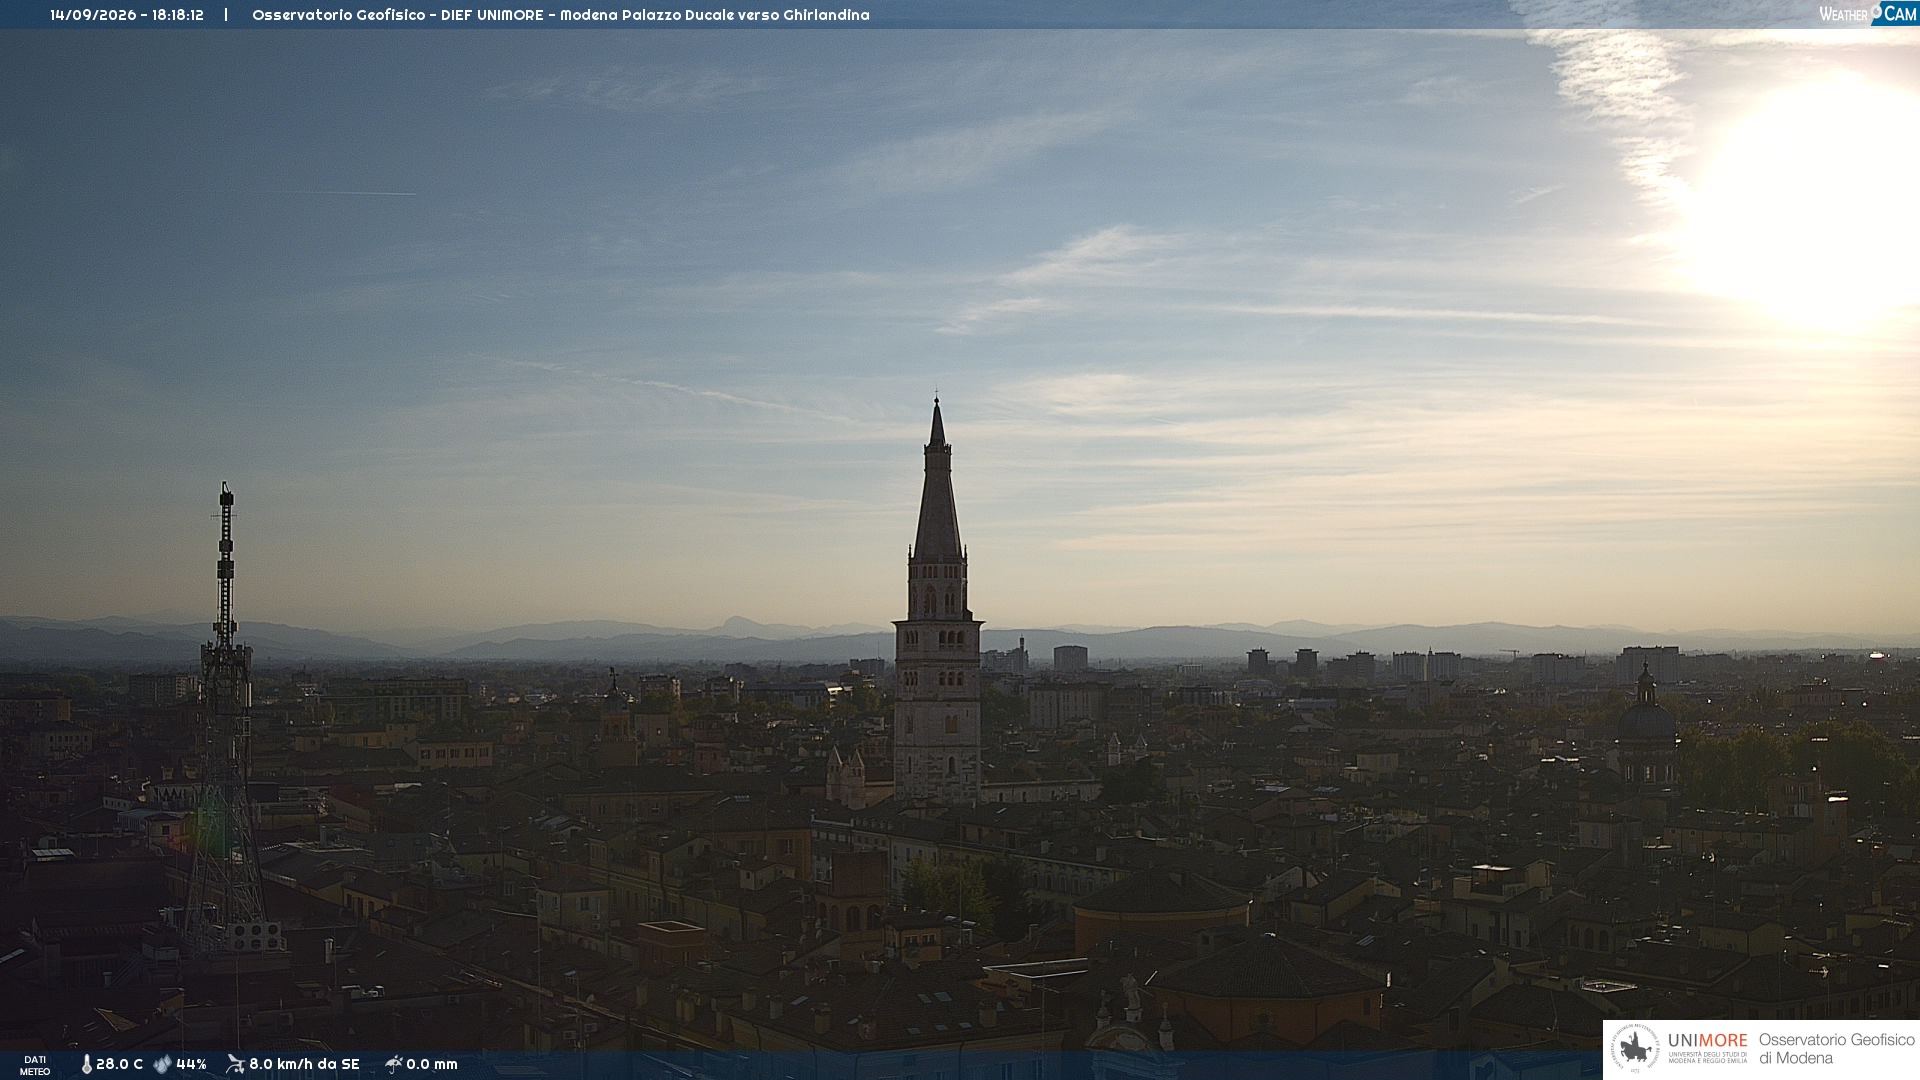Click Osservatorio Geofisico di Modena caption
This screenshot has width=1920, height=1080.
(1836, 1049)
